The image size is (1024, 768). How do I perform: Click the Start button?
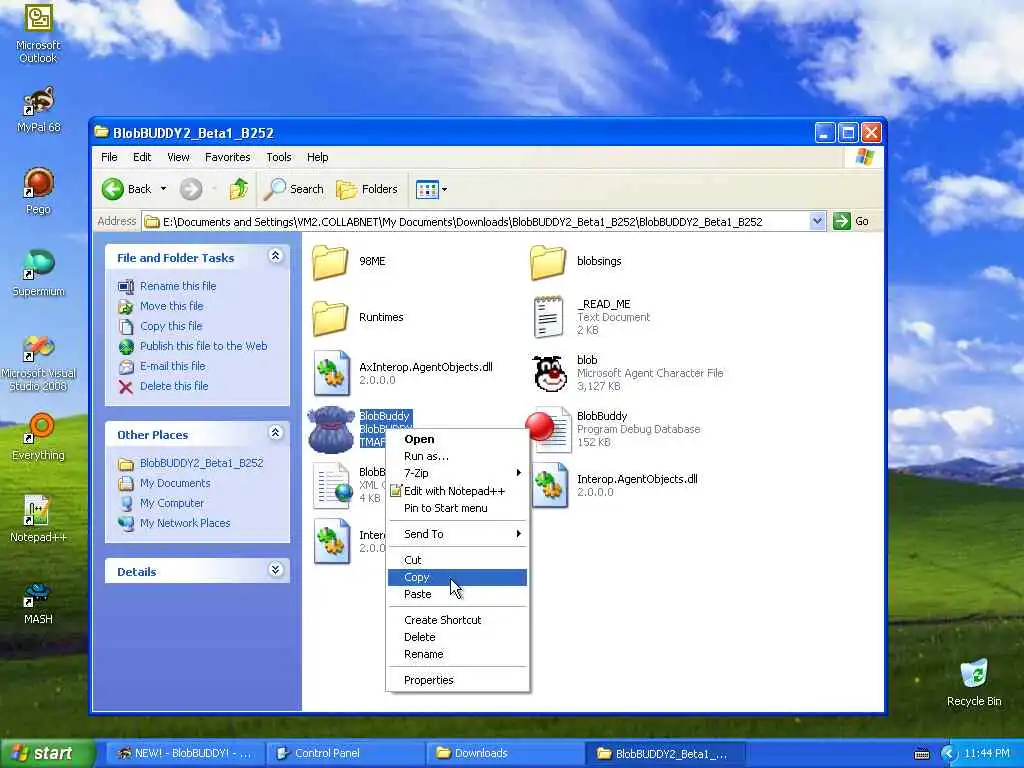pos(47,754)
